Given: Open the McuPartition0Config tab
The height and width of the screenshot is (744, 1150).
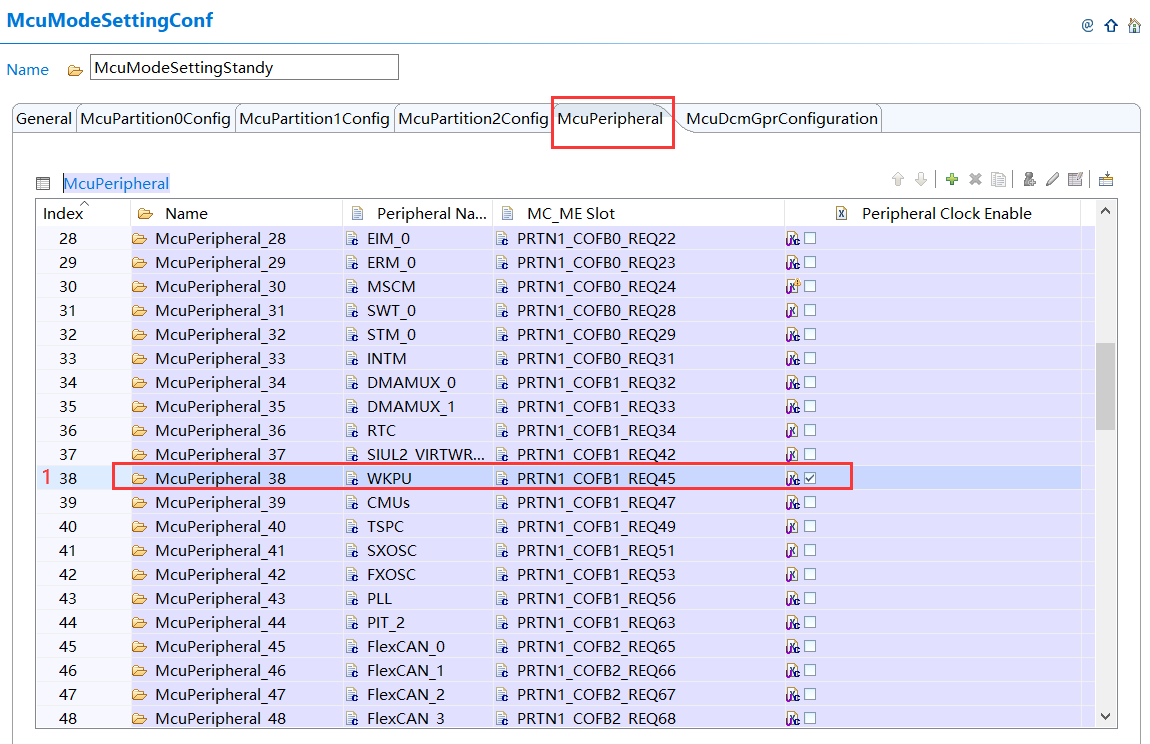Looking at the screenshot, I should (155, 119).
